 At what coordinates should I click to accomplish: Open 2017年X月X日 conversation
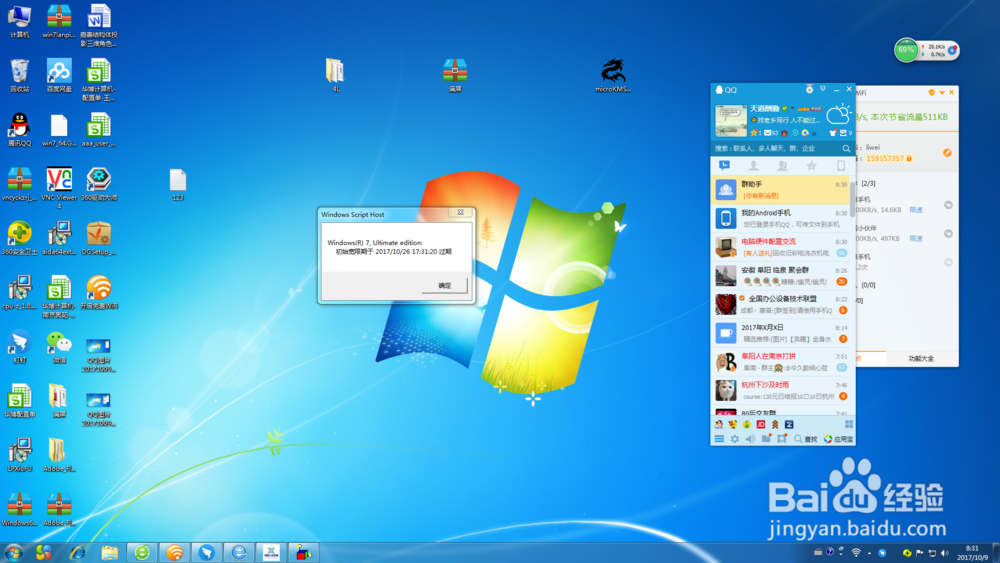click(x=781, y=333)
